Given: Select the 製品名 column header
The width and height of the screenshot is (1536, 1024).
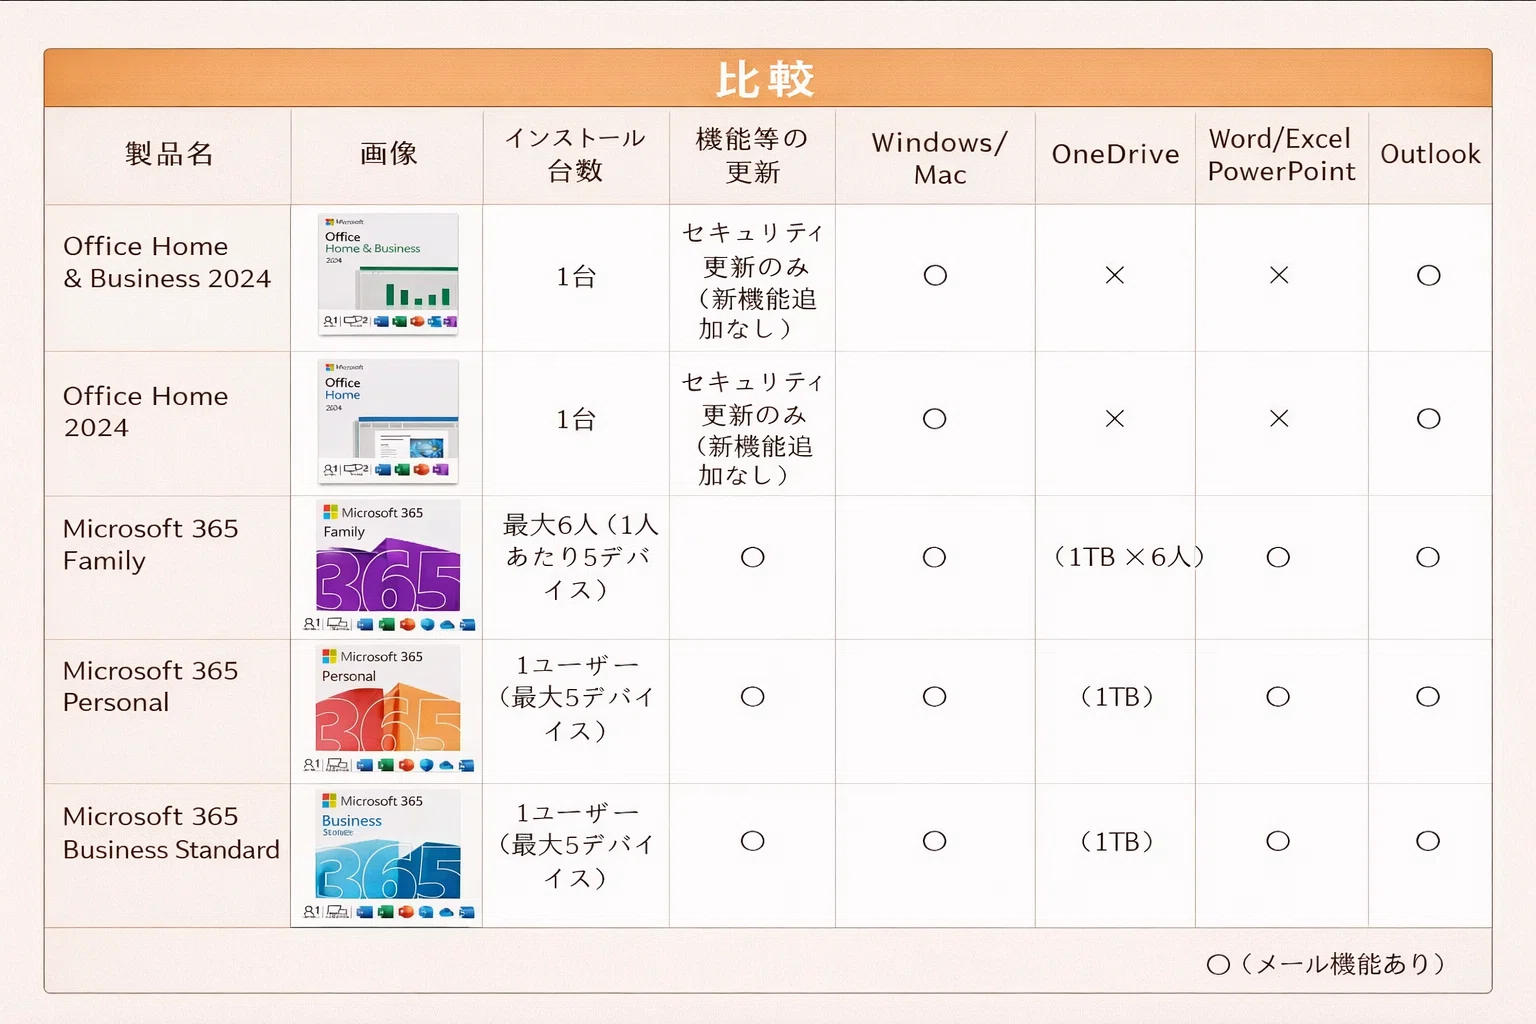Looking at the screenshot, I should [x=169, y=154].
